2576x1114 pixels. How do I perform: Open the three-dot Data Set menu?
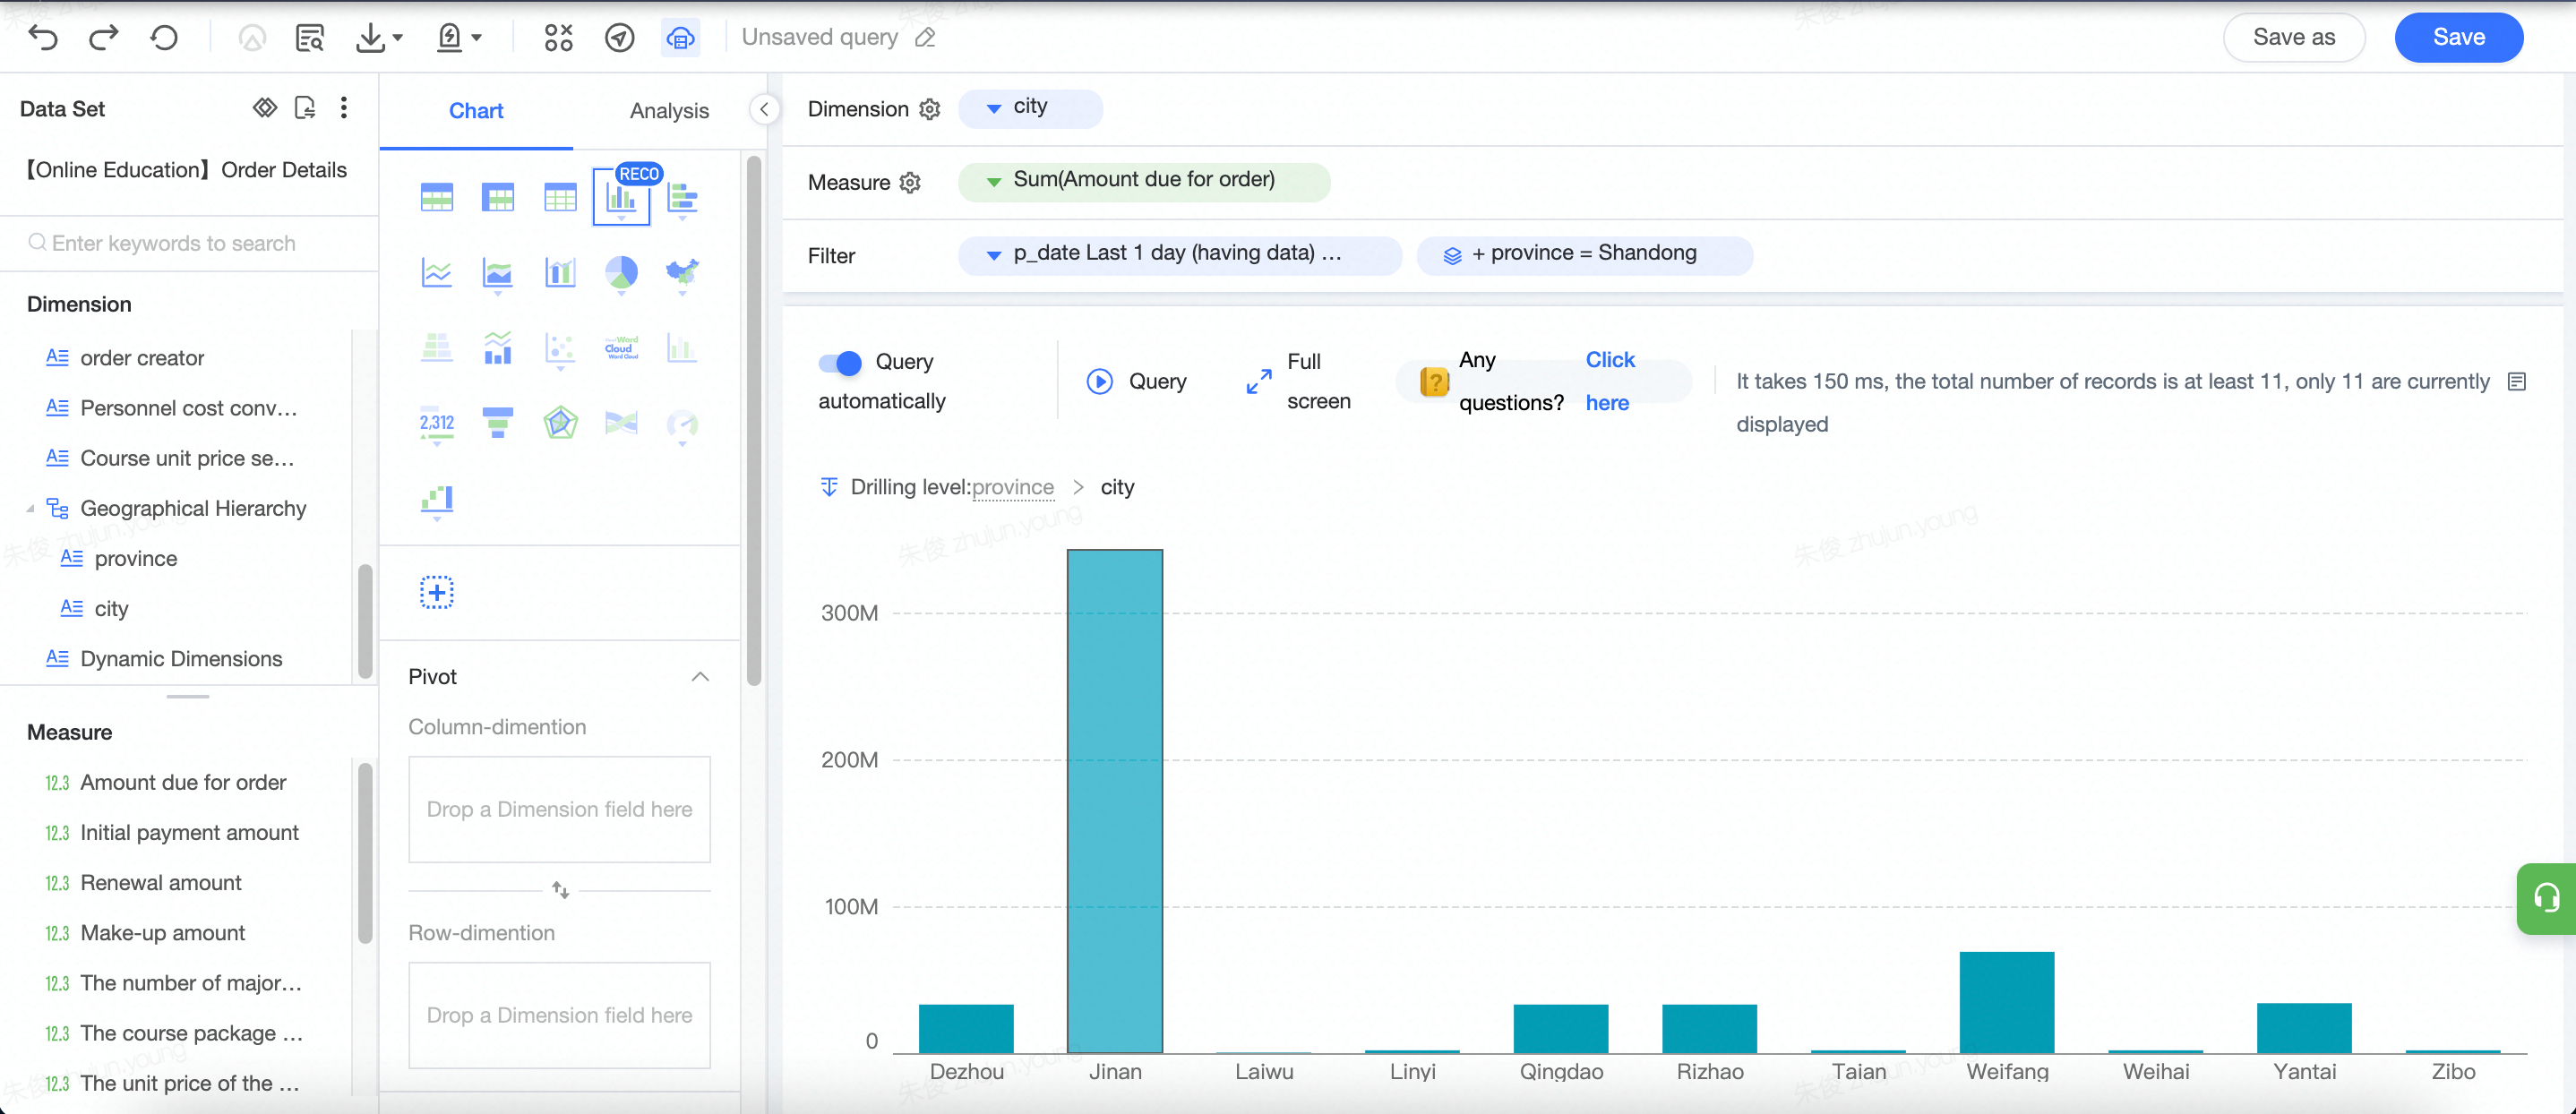point(344,107)
